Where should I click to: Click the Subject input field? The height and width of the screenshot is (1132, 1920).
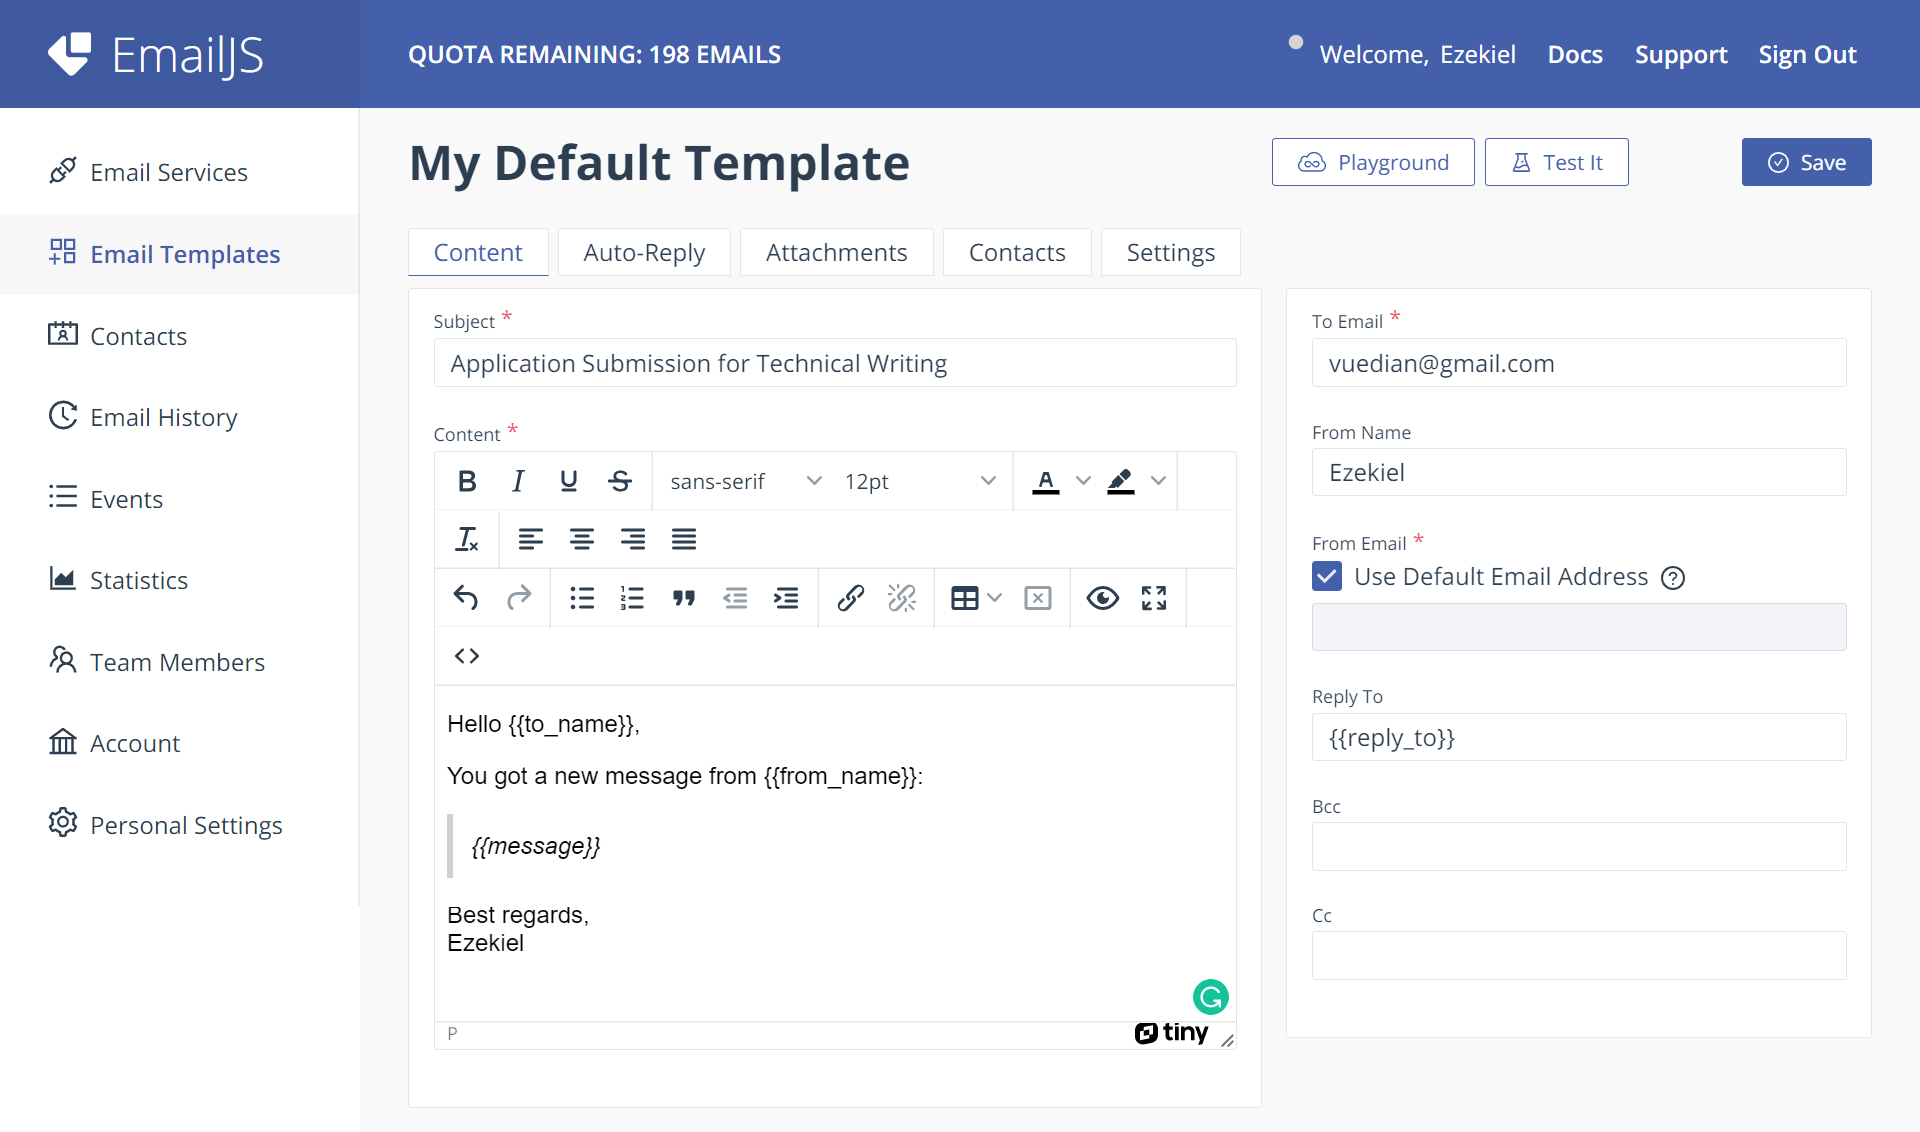(x=834, y=363)
